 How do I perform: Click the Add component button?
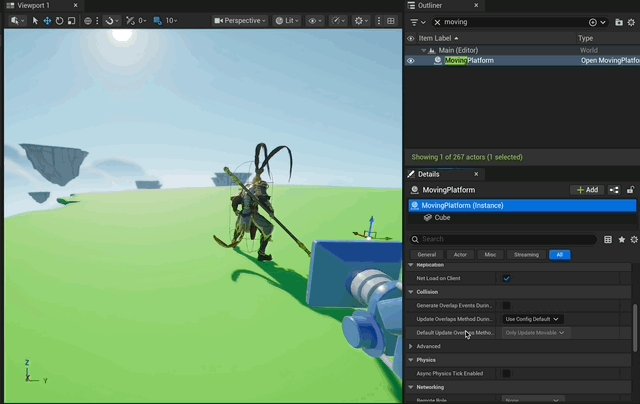click(x=587, y=190)
